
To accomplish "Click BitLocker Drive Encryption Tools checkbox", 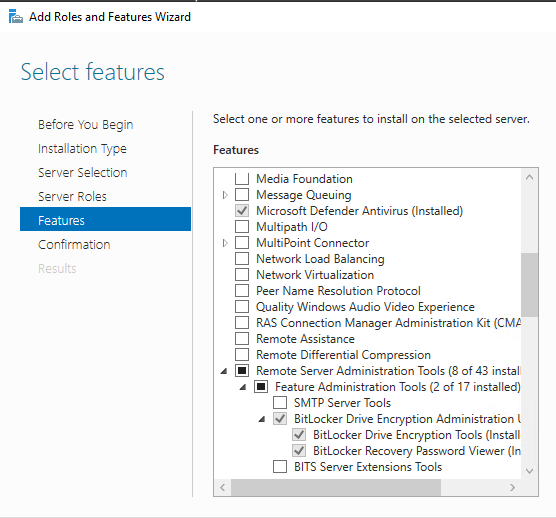I will [x=299, y=435].
